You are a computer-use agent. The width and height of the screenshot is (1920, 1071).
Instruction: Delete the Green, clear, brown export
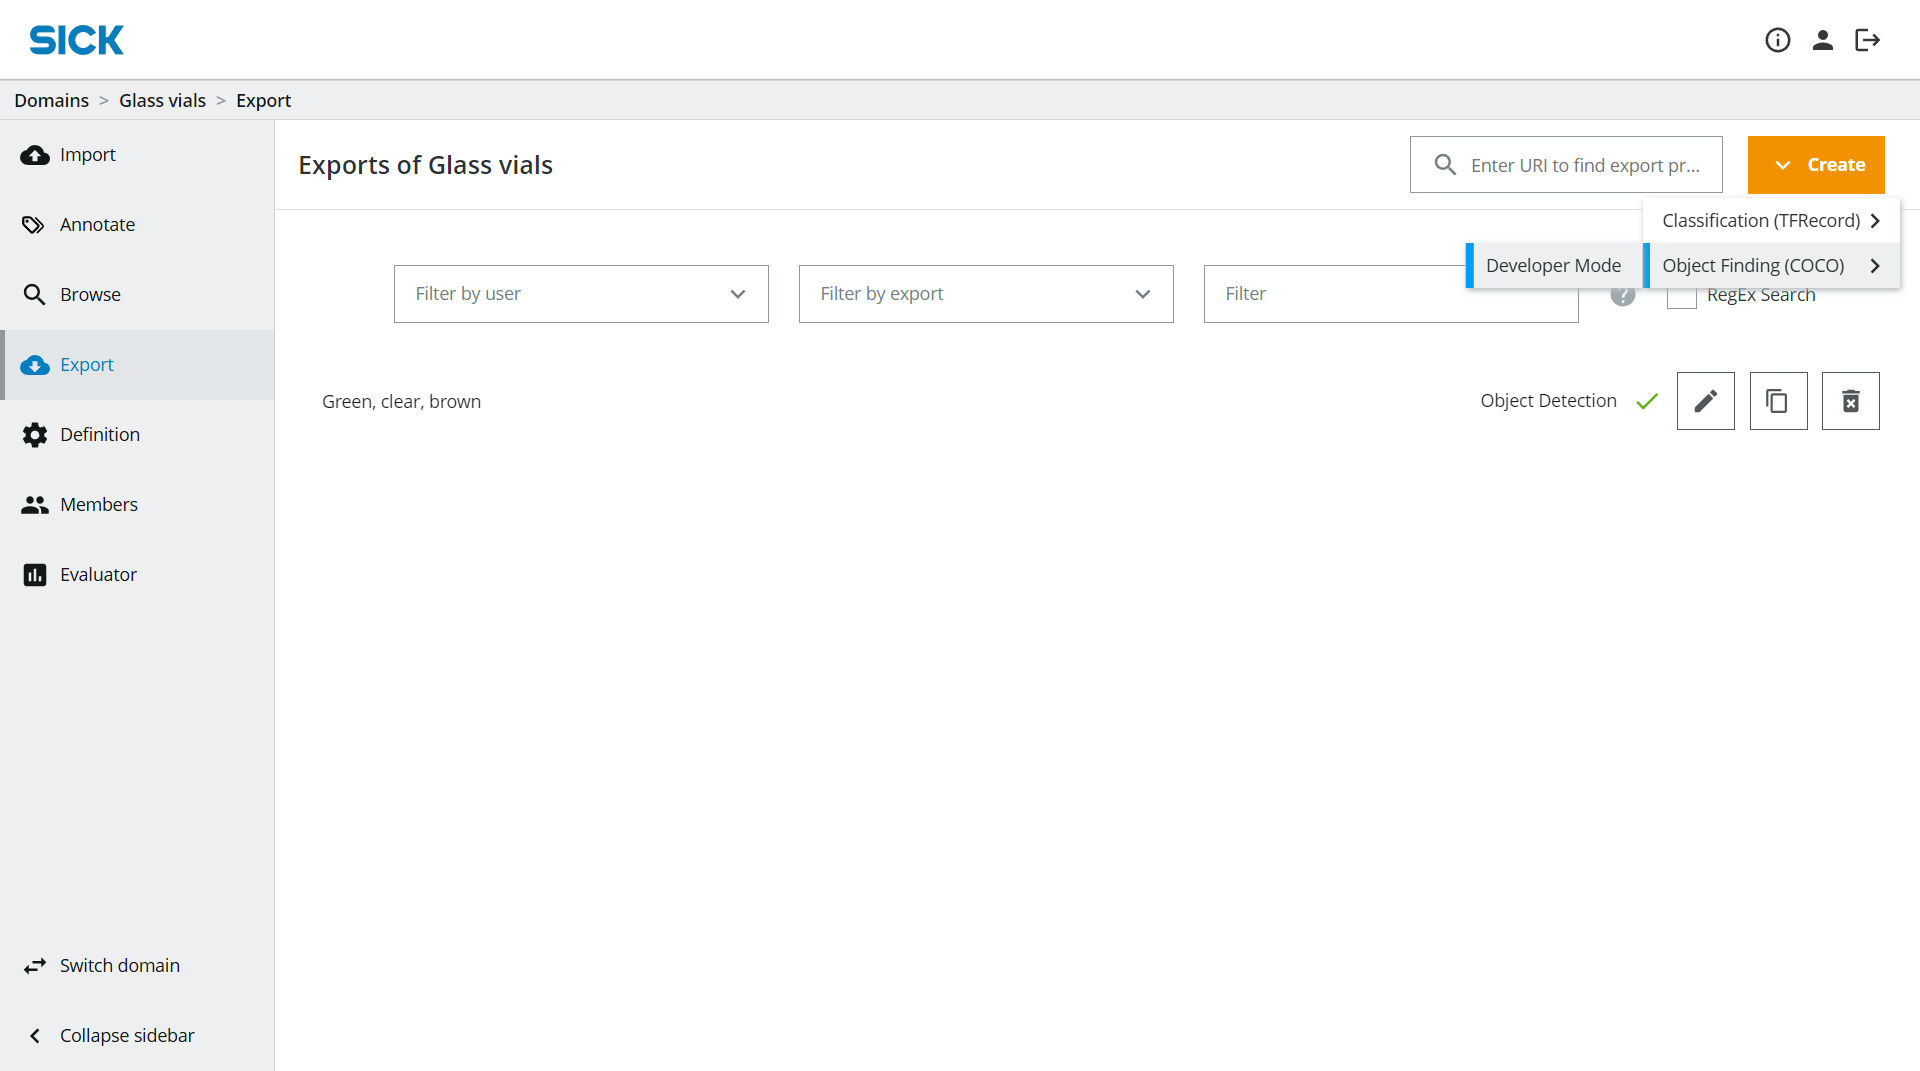(x=1851, y=400)
